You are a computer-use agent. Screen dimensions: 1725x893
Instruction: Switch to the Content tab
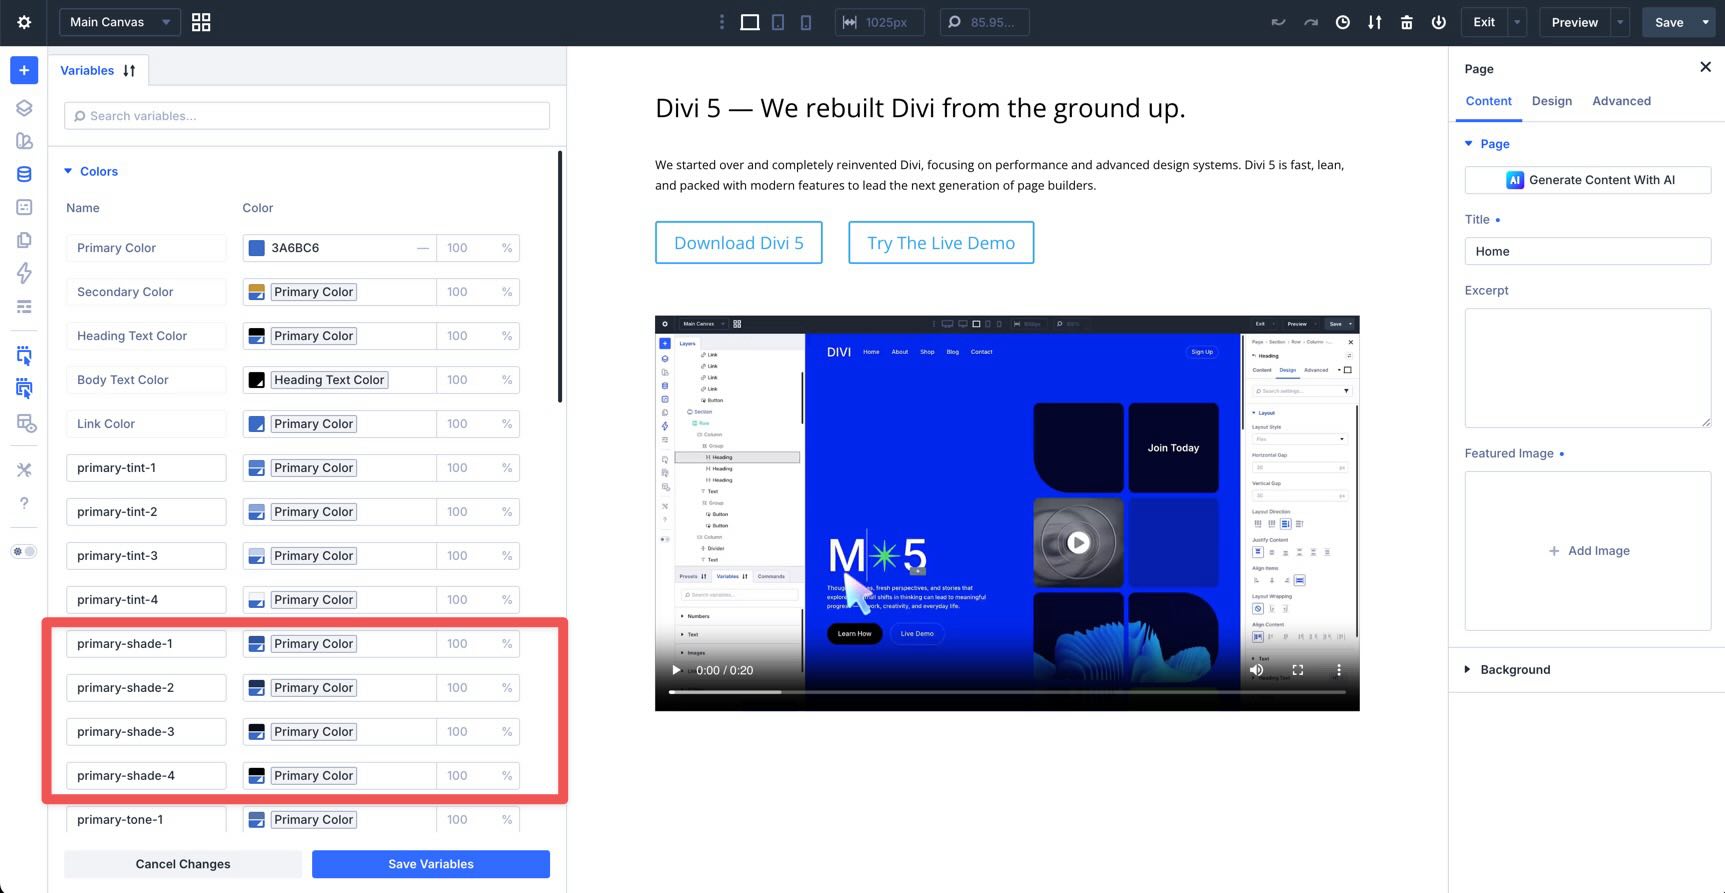1488,101
